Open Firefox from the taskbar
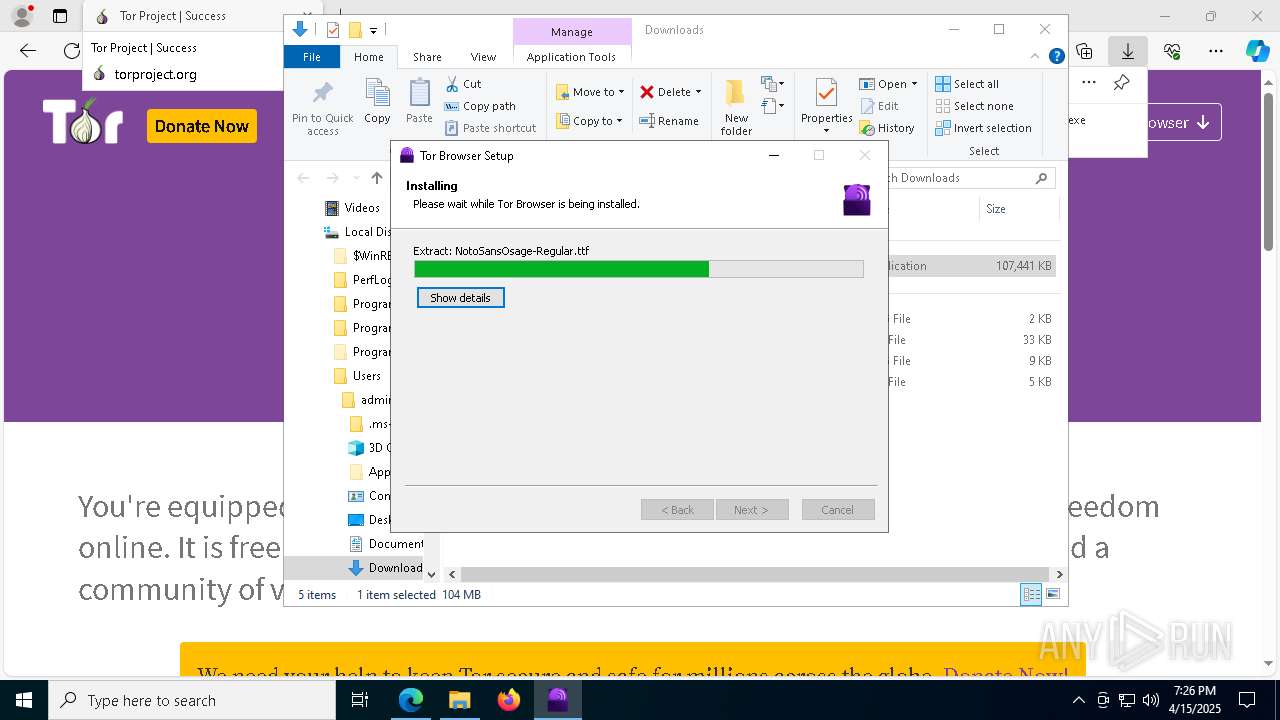 [509, 700]
